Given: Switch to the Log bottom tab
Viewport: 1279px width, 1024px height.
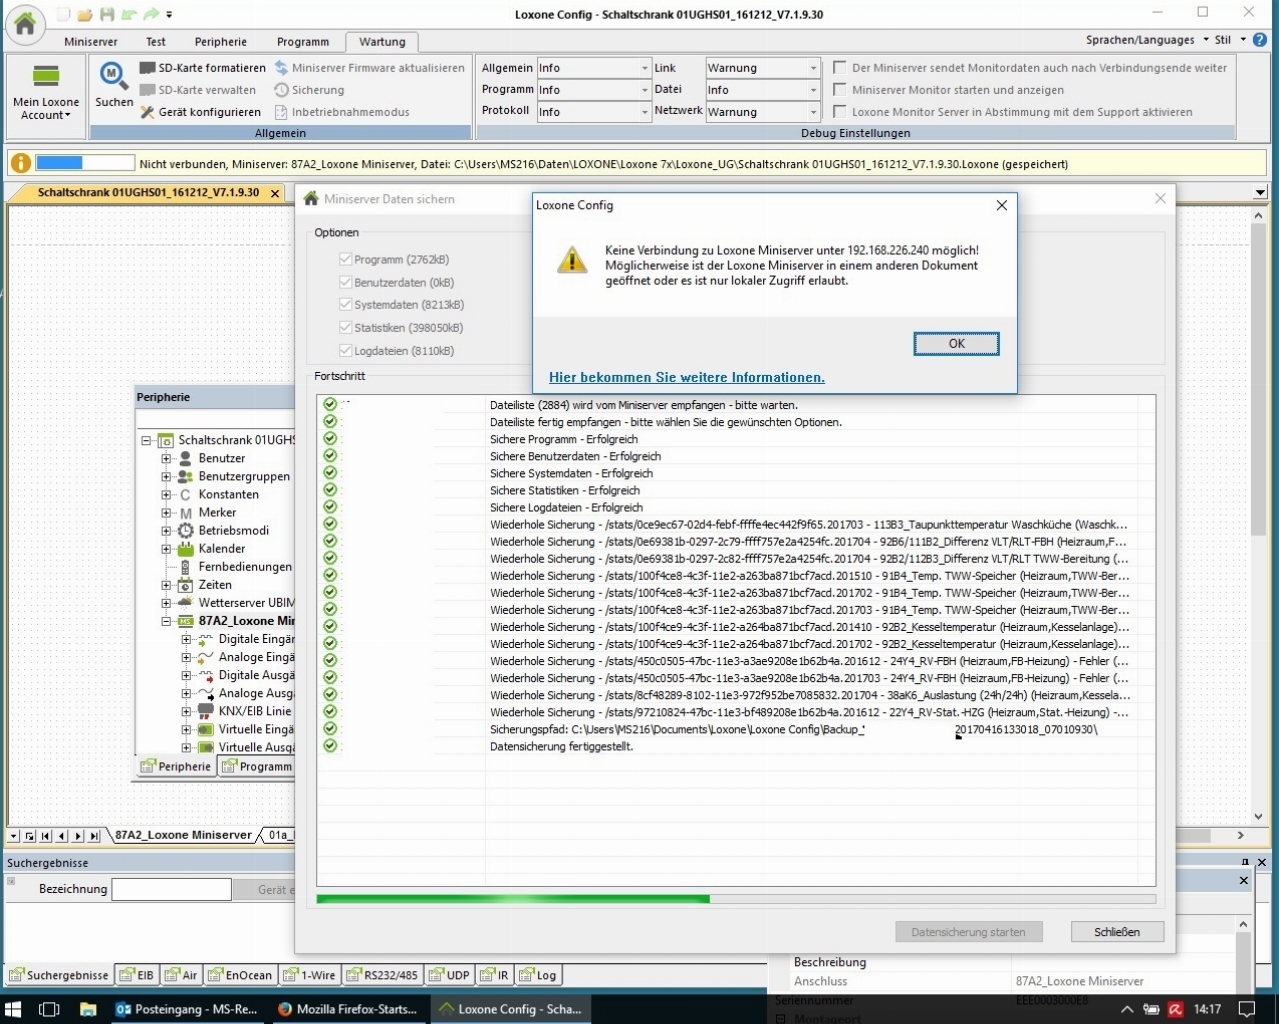Looking at the screenshot, I should 538,975.
